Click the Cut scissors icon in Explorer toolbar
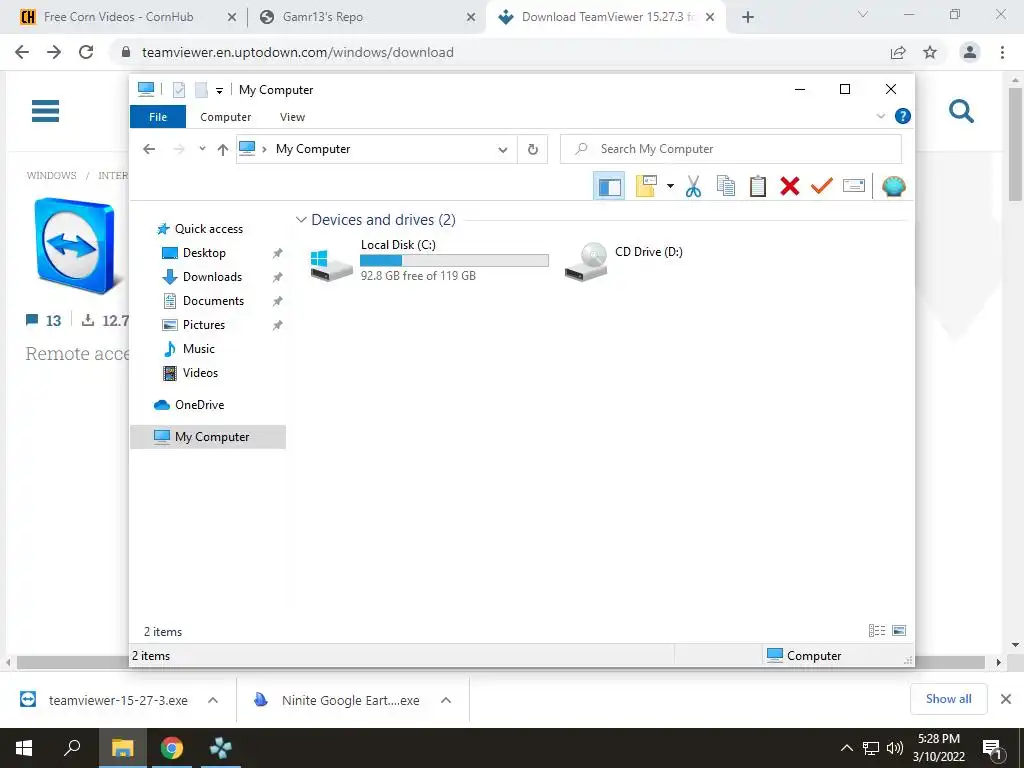The height and width of the screenshot is (768, 1024). (694, 187)
